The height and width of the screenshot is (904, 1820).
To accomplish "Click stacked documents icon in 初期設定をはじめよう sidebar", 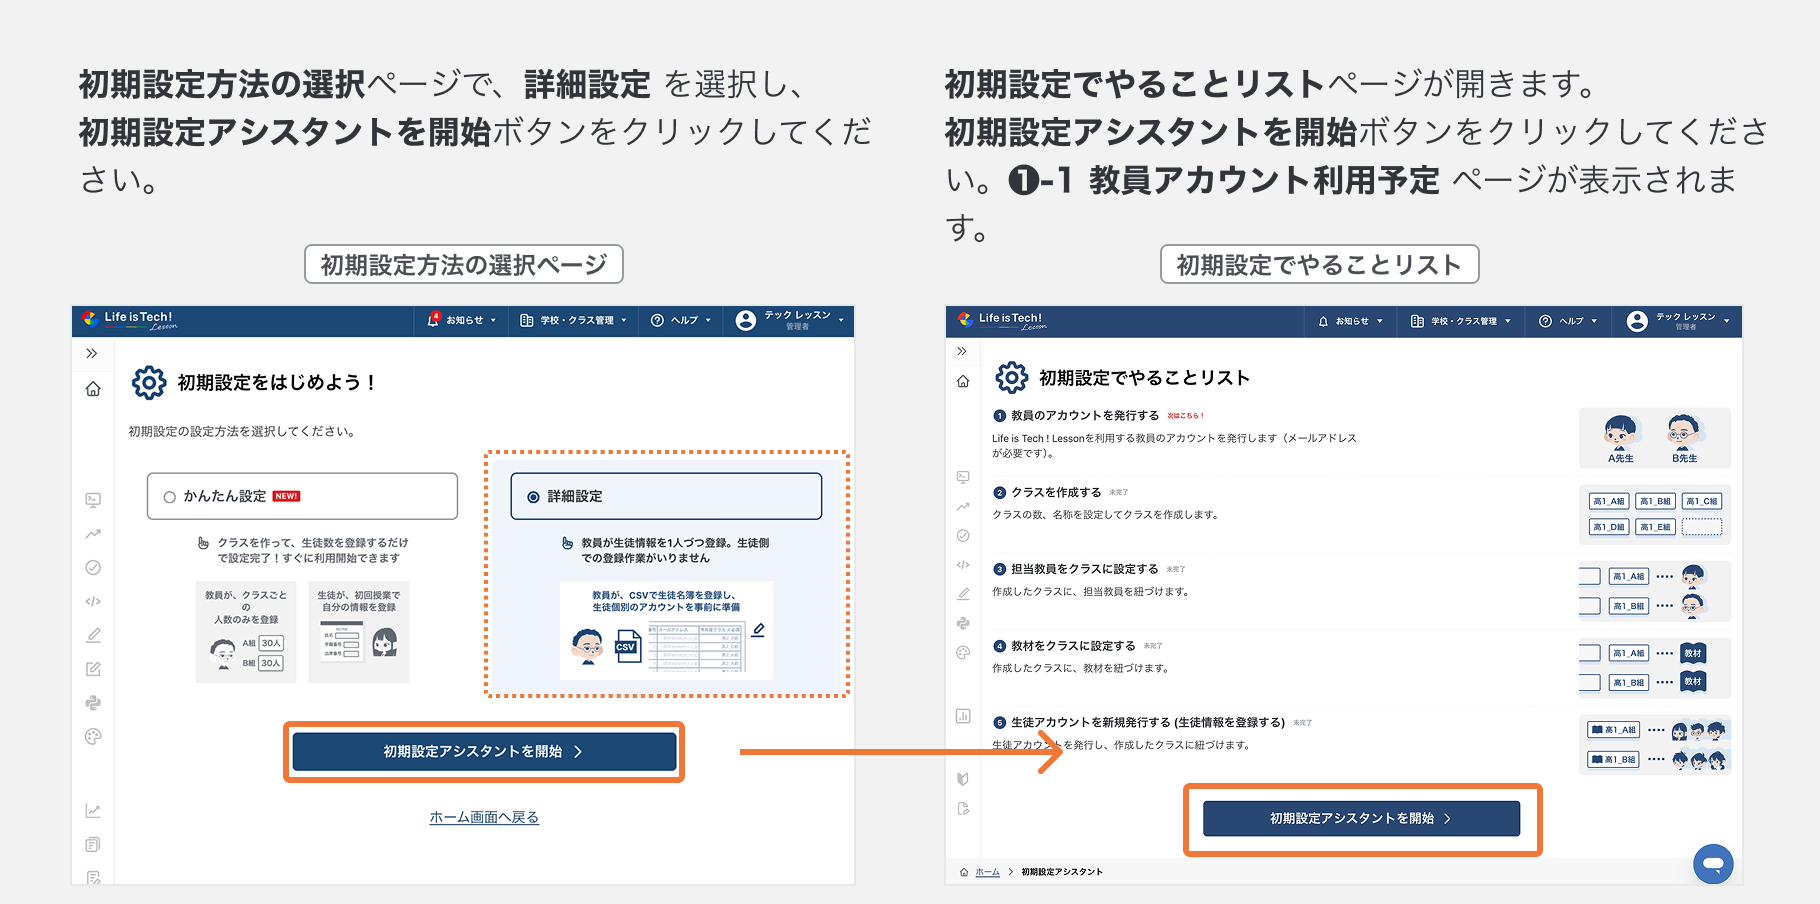I will (93, 845).
